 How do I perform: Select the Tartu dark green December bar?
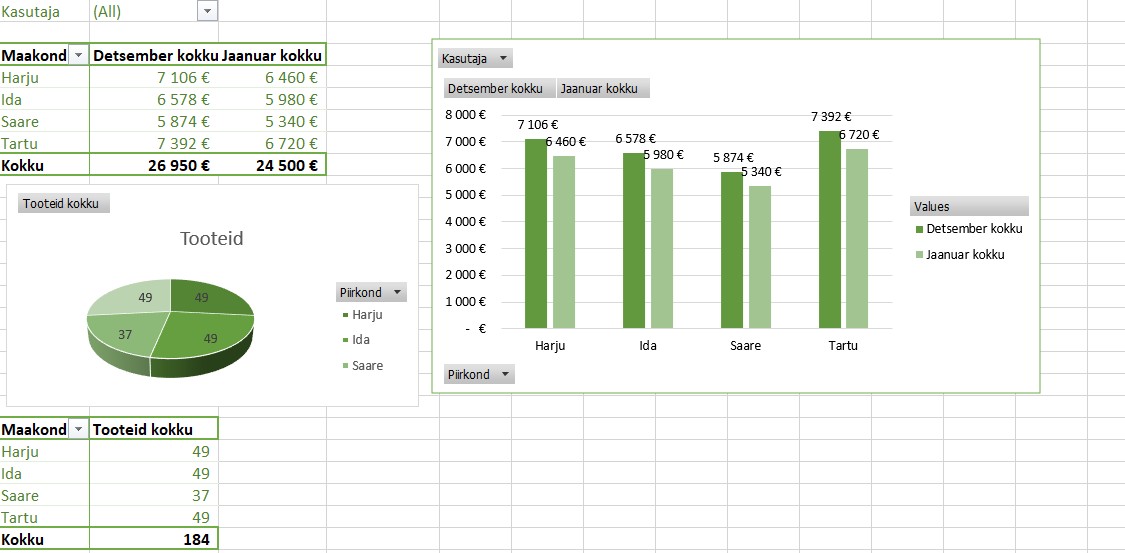click(x=830, y=230)
